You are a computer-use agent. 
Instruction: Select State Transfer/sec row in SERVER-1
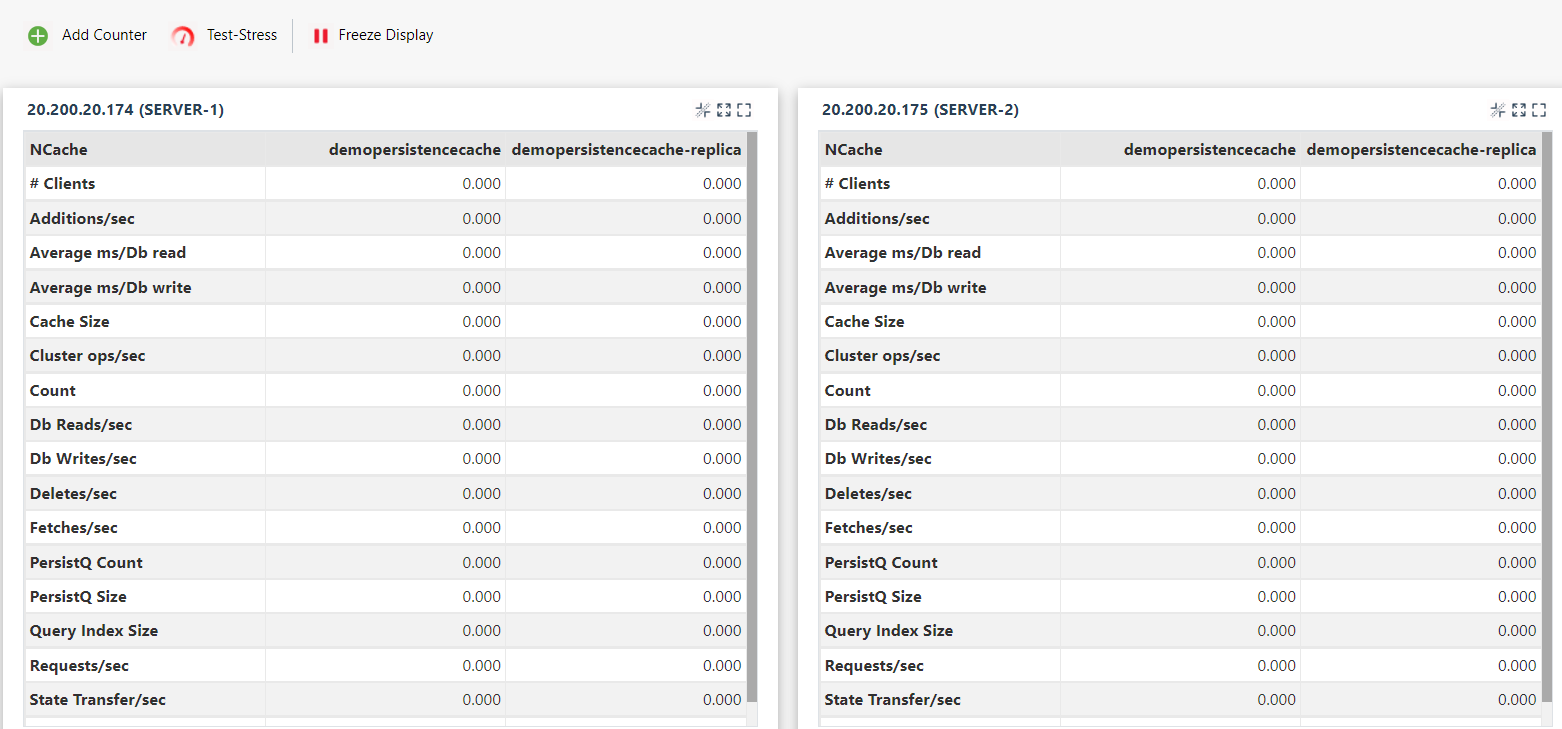pos(386,700)
